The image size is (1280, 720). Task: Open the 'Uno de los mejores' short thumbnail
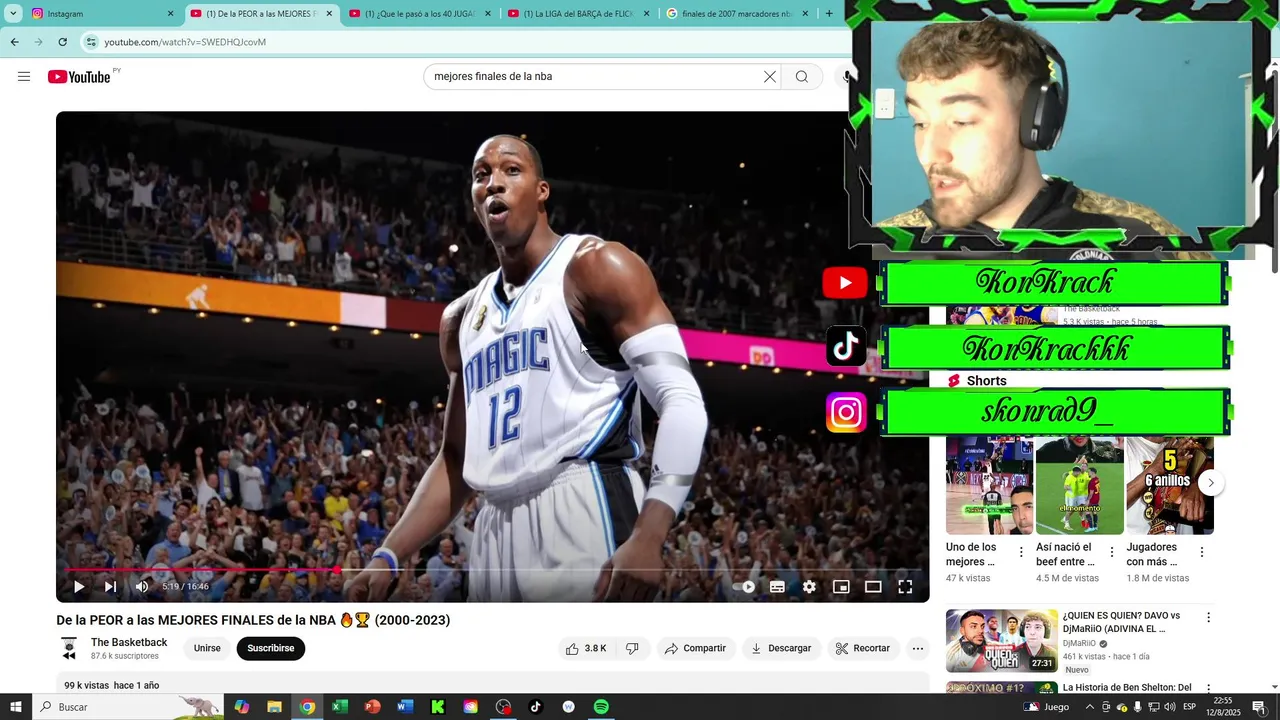tap(989, 486)
